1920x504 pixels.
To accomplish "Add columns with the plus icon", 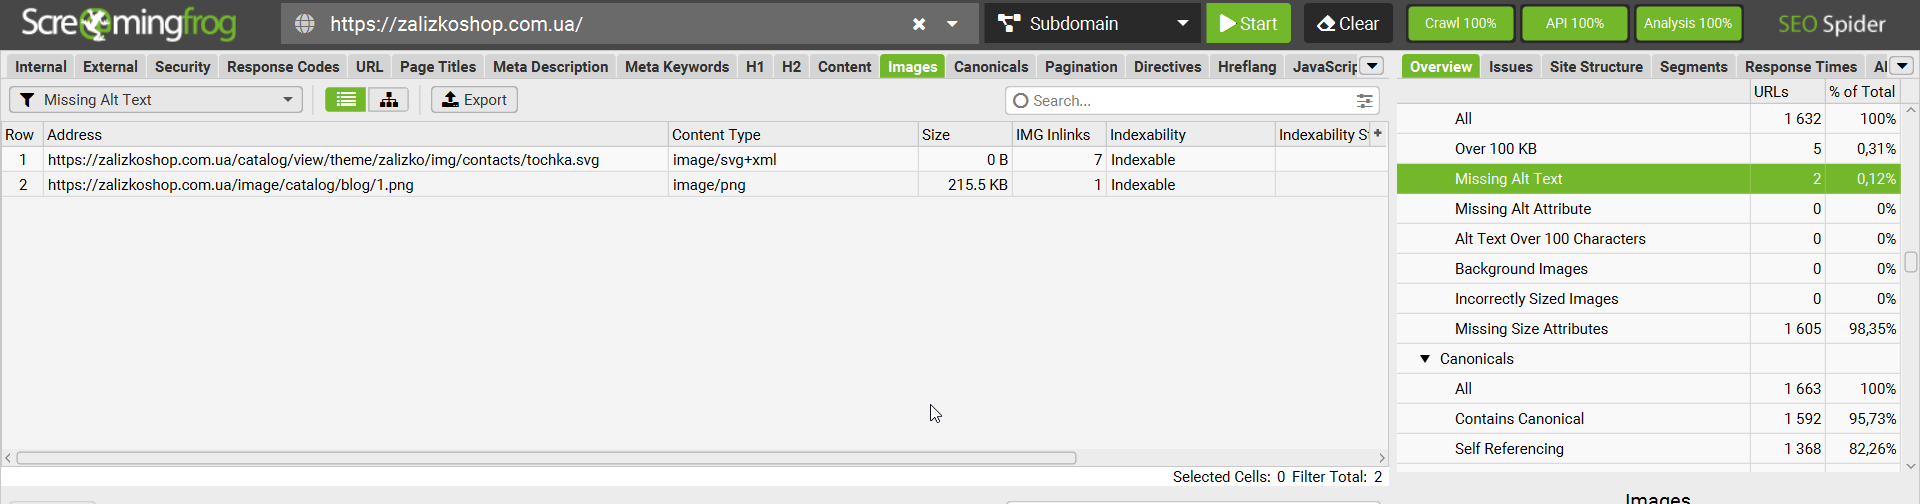I will (x=1378, y=133).
